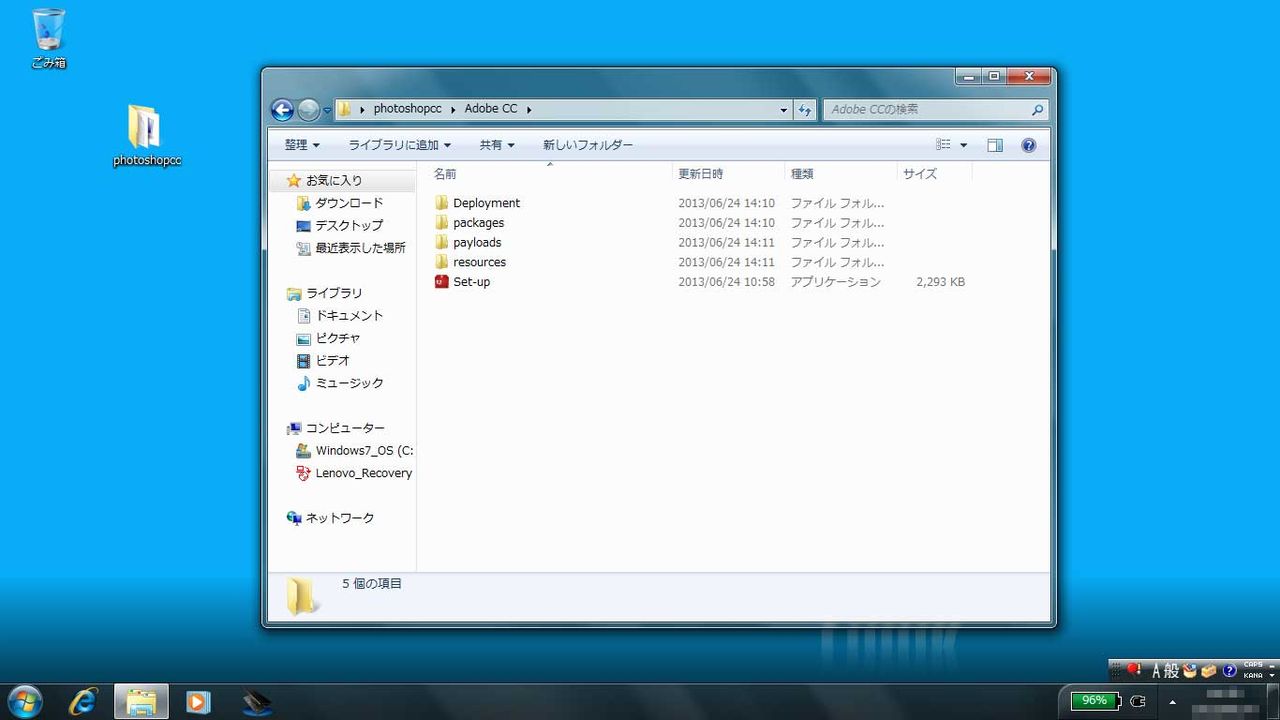
Task: Select the Deployment folder icon
Action: point(442,203)
